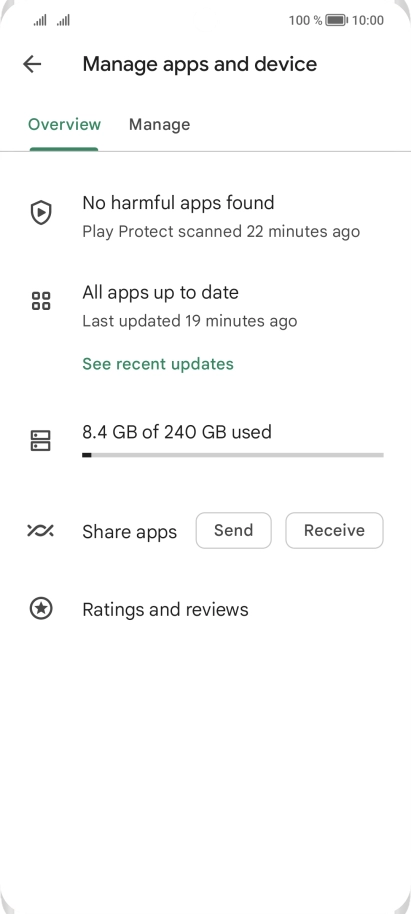411x914 pixels.
Task: Click the 10:00 clock in status bar
Action: (368, 20)
